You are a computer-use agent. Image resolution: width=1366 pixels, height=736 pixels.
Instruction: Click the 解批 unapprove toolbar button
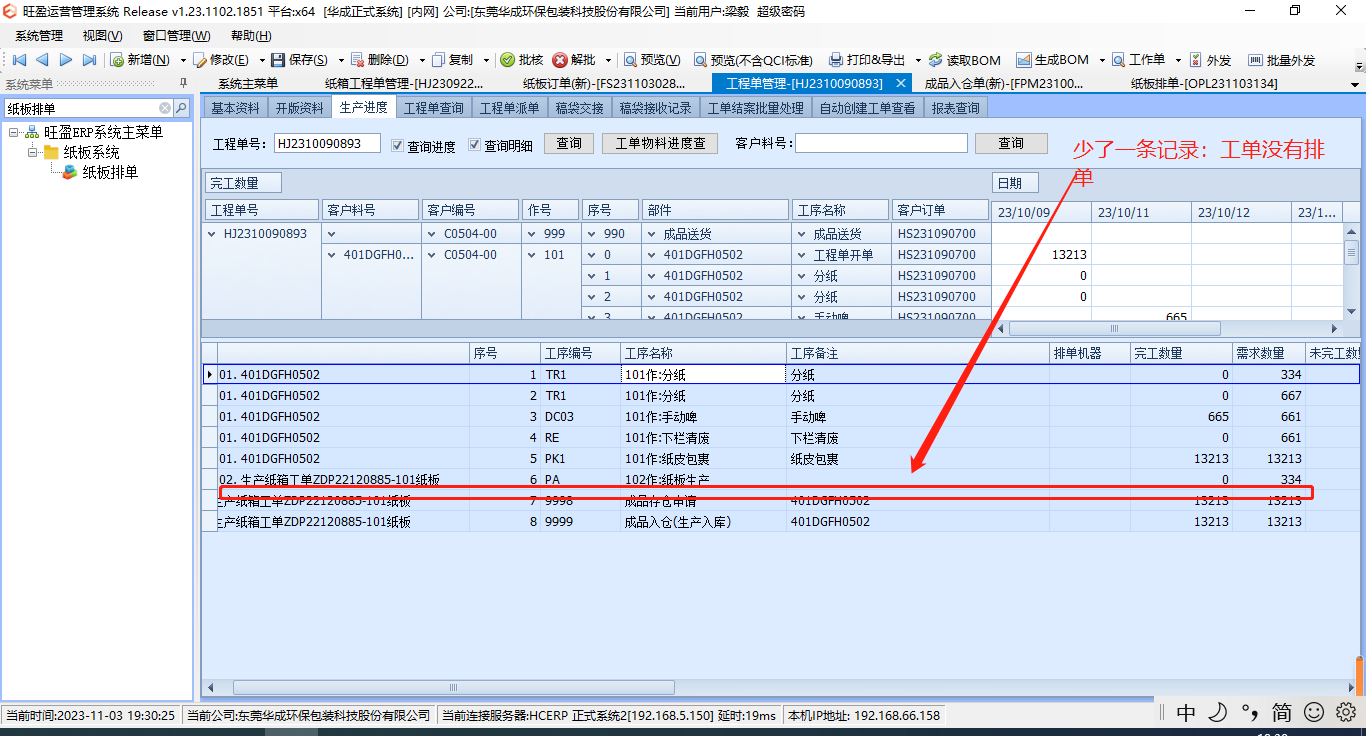575,60
